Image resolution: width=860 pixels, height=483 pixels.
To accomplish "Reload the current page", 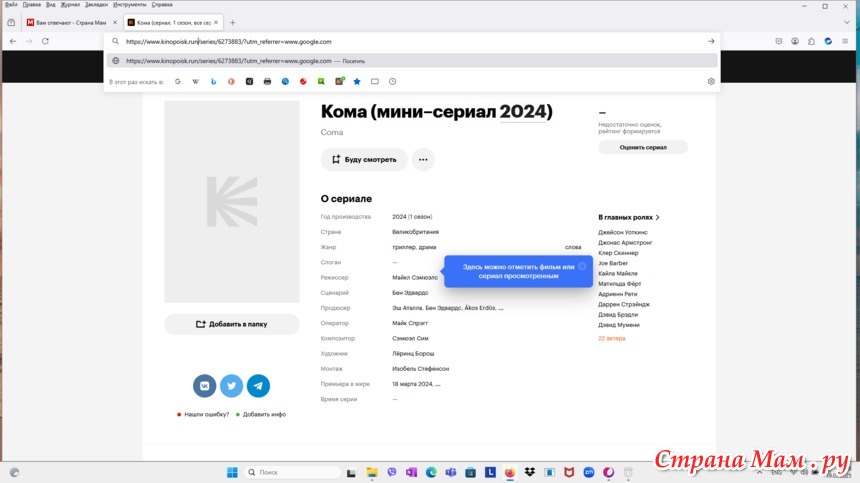I will tap(46, 41).
